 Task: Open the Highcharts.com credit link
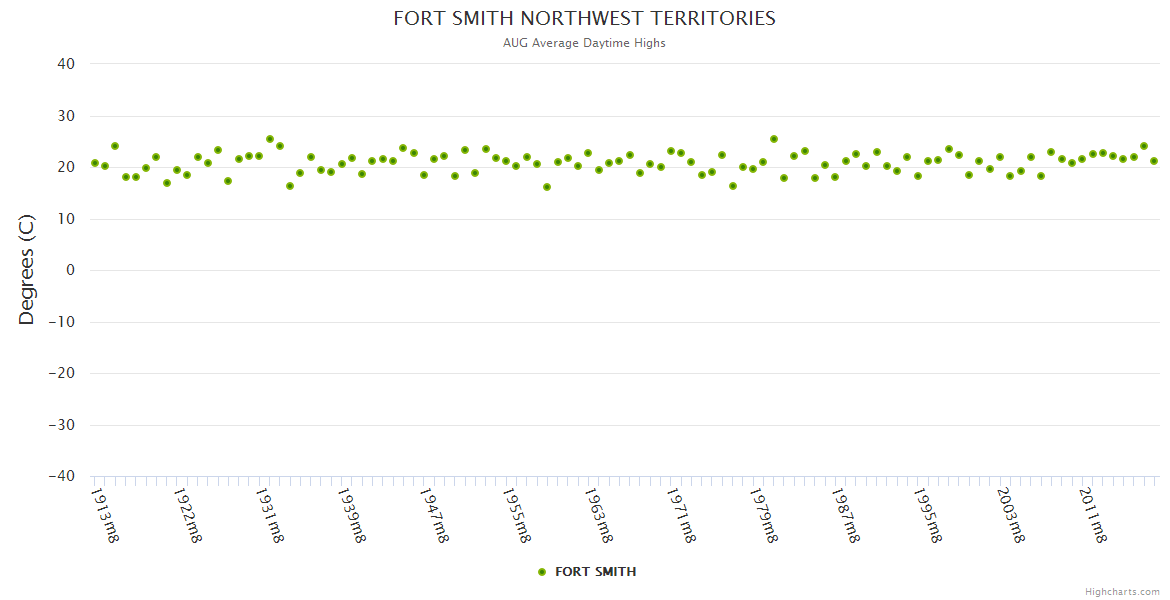pos(1122,591)
